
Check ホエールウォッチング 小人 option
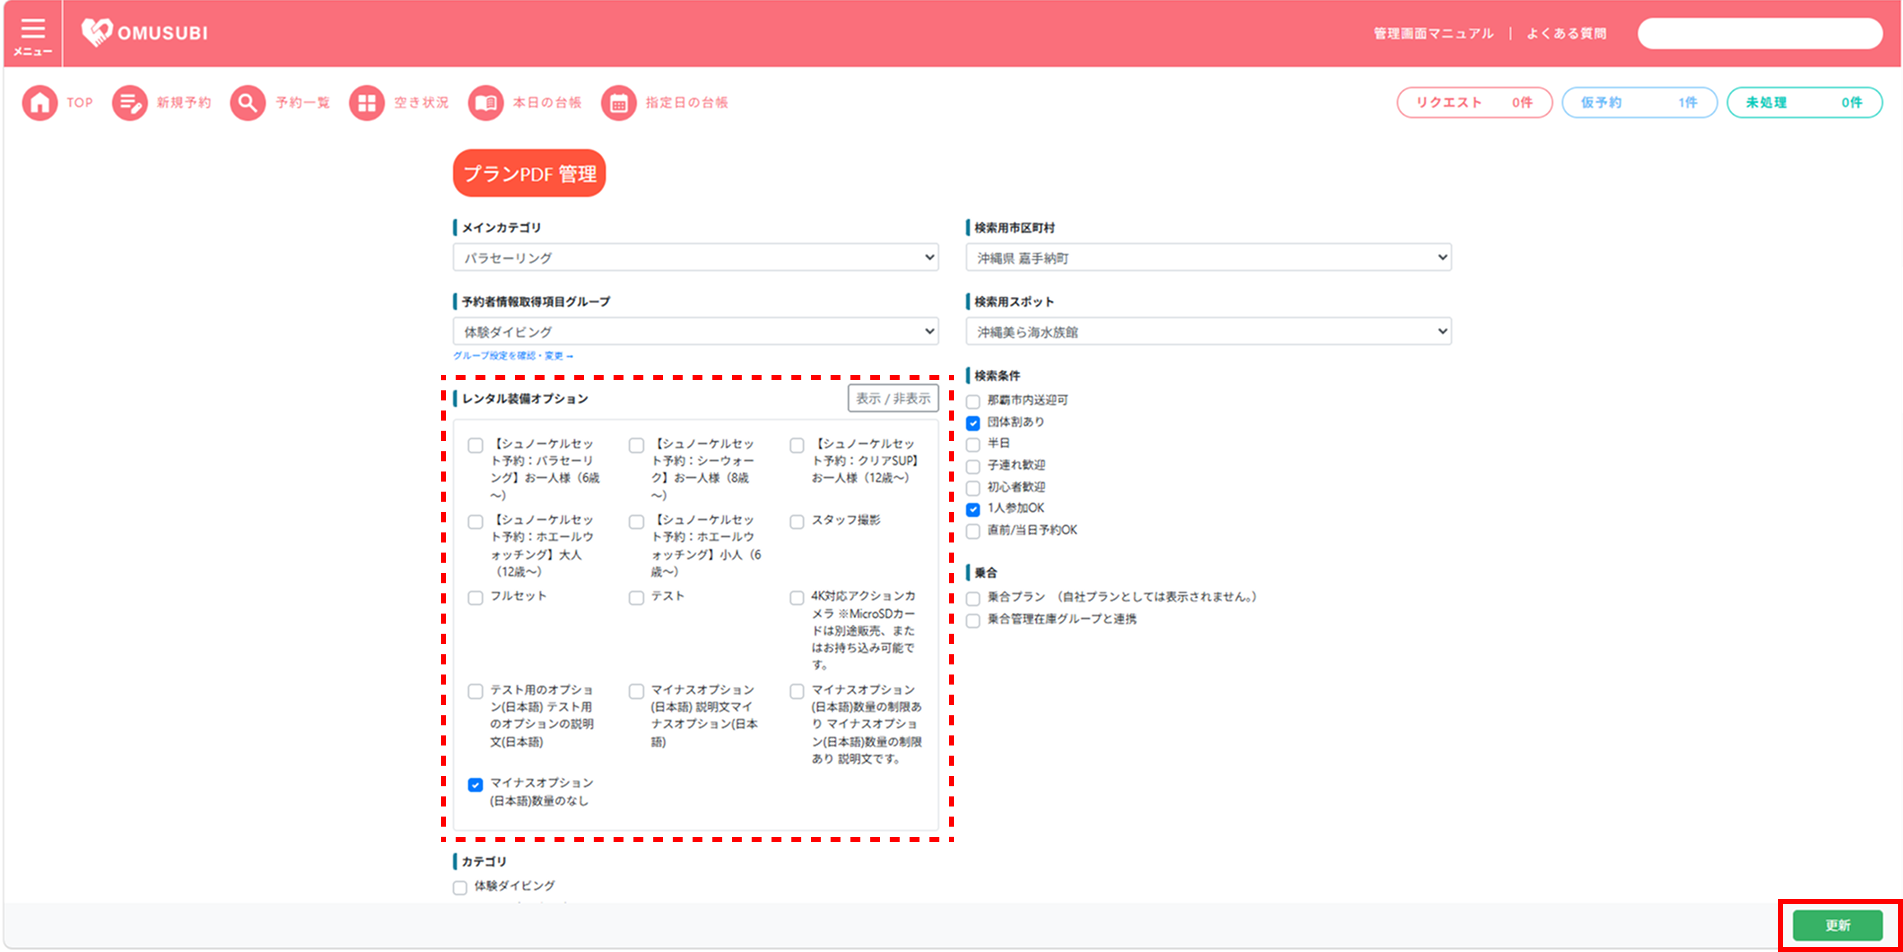point(636,522)
